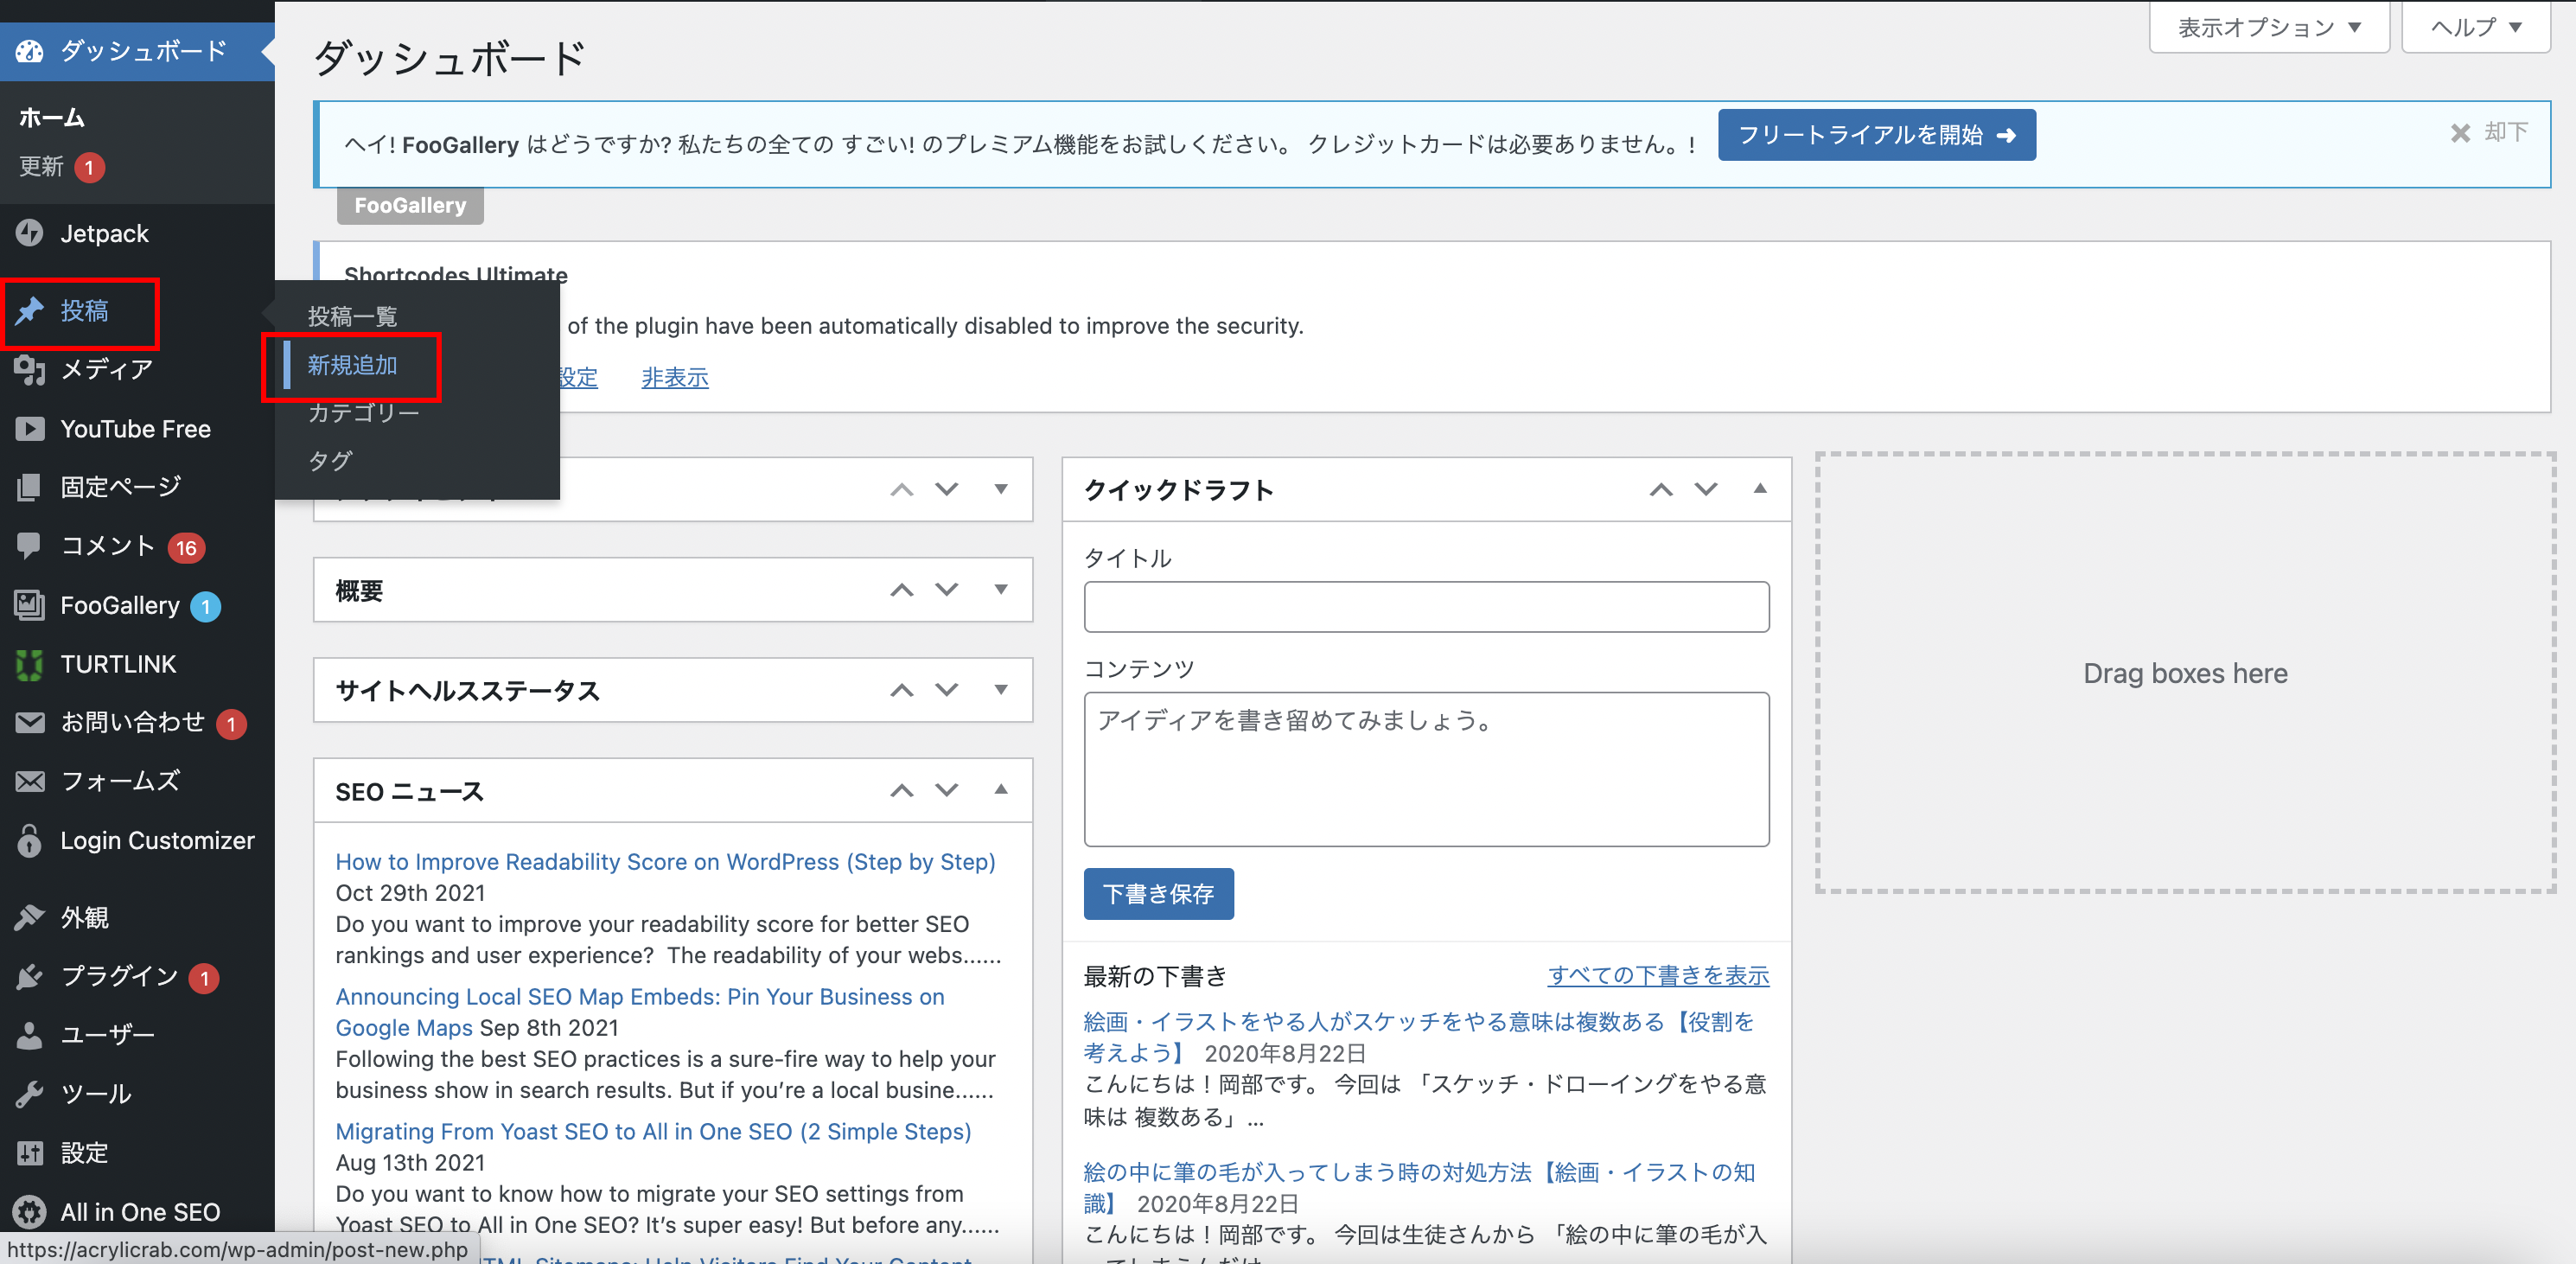Select カテゴリー in the posts submenu
The height and width of the screenshot is (1264, 2576).
tap(363, 413)
